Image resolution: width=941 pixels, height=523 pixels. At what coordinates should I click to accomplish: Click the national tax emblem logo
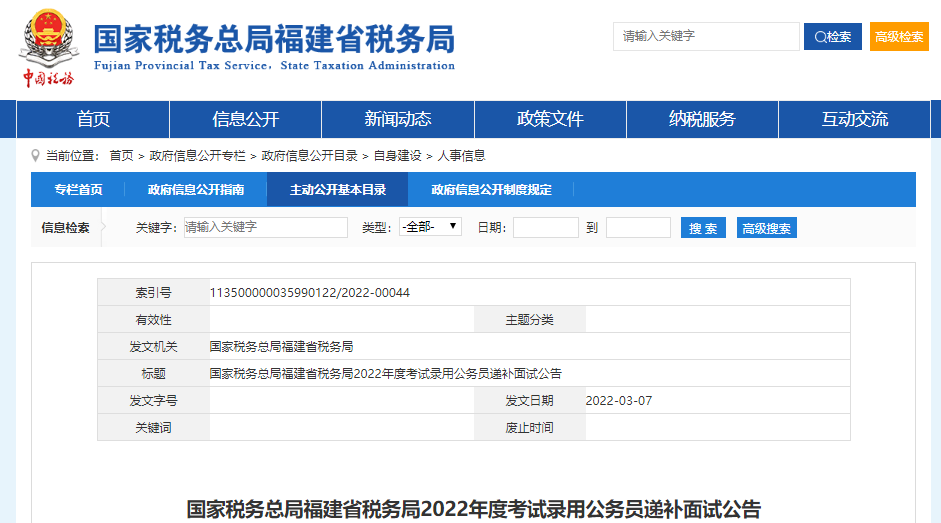point(48,40)
